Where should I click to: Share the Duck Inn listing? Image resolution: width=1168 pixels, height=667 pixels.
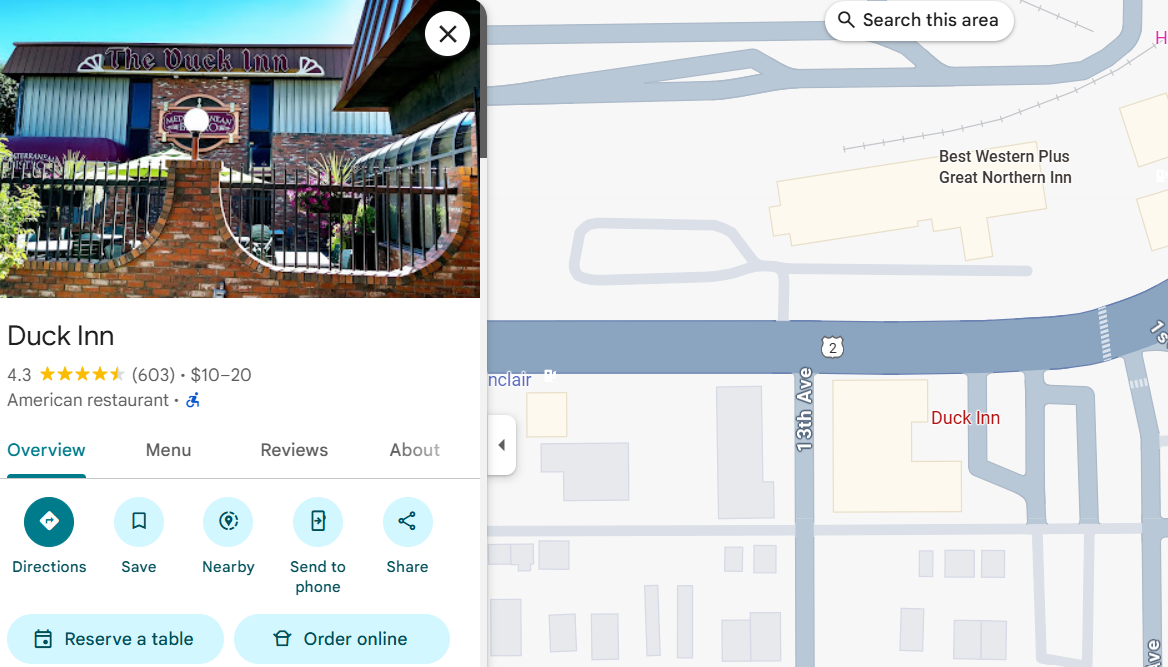407,522
